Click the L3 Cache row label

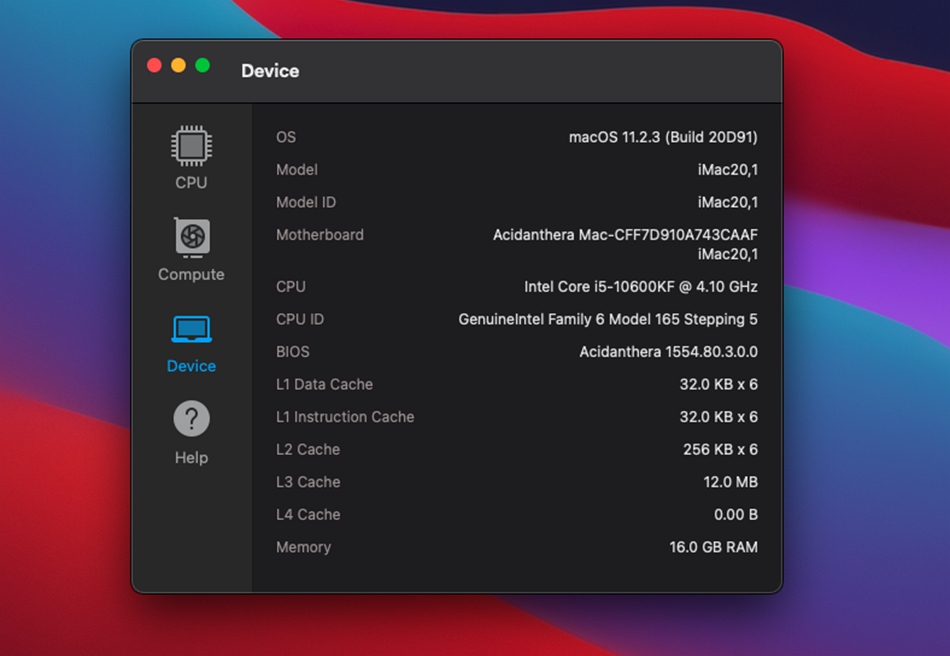(308, 482)
